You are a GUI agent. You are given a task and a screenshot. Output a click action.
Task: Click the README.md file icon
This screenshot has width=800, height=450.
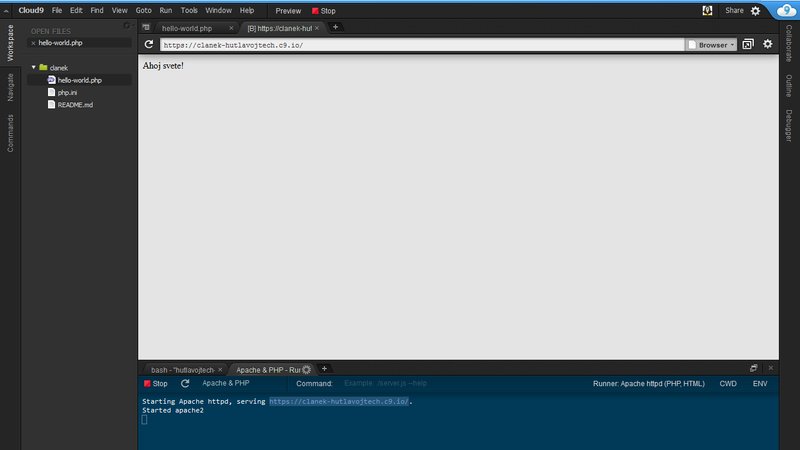click(x=51, y=104)
